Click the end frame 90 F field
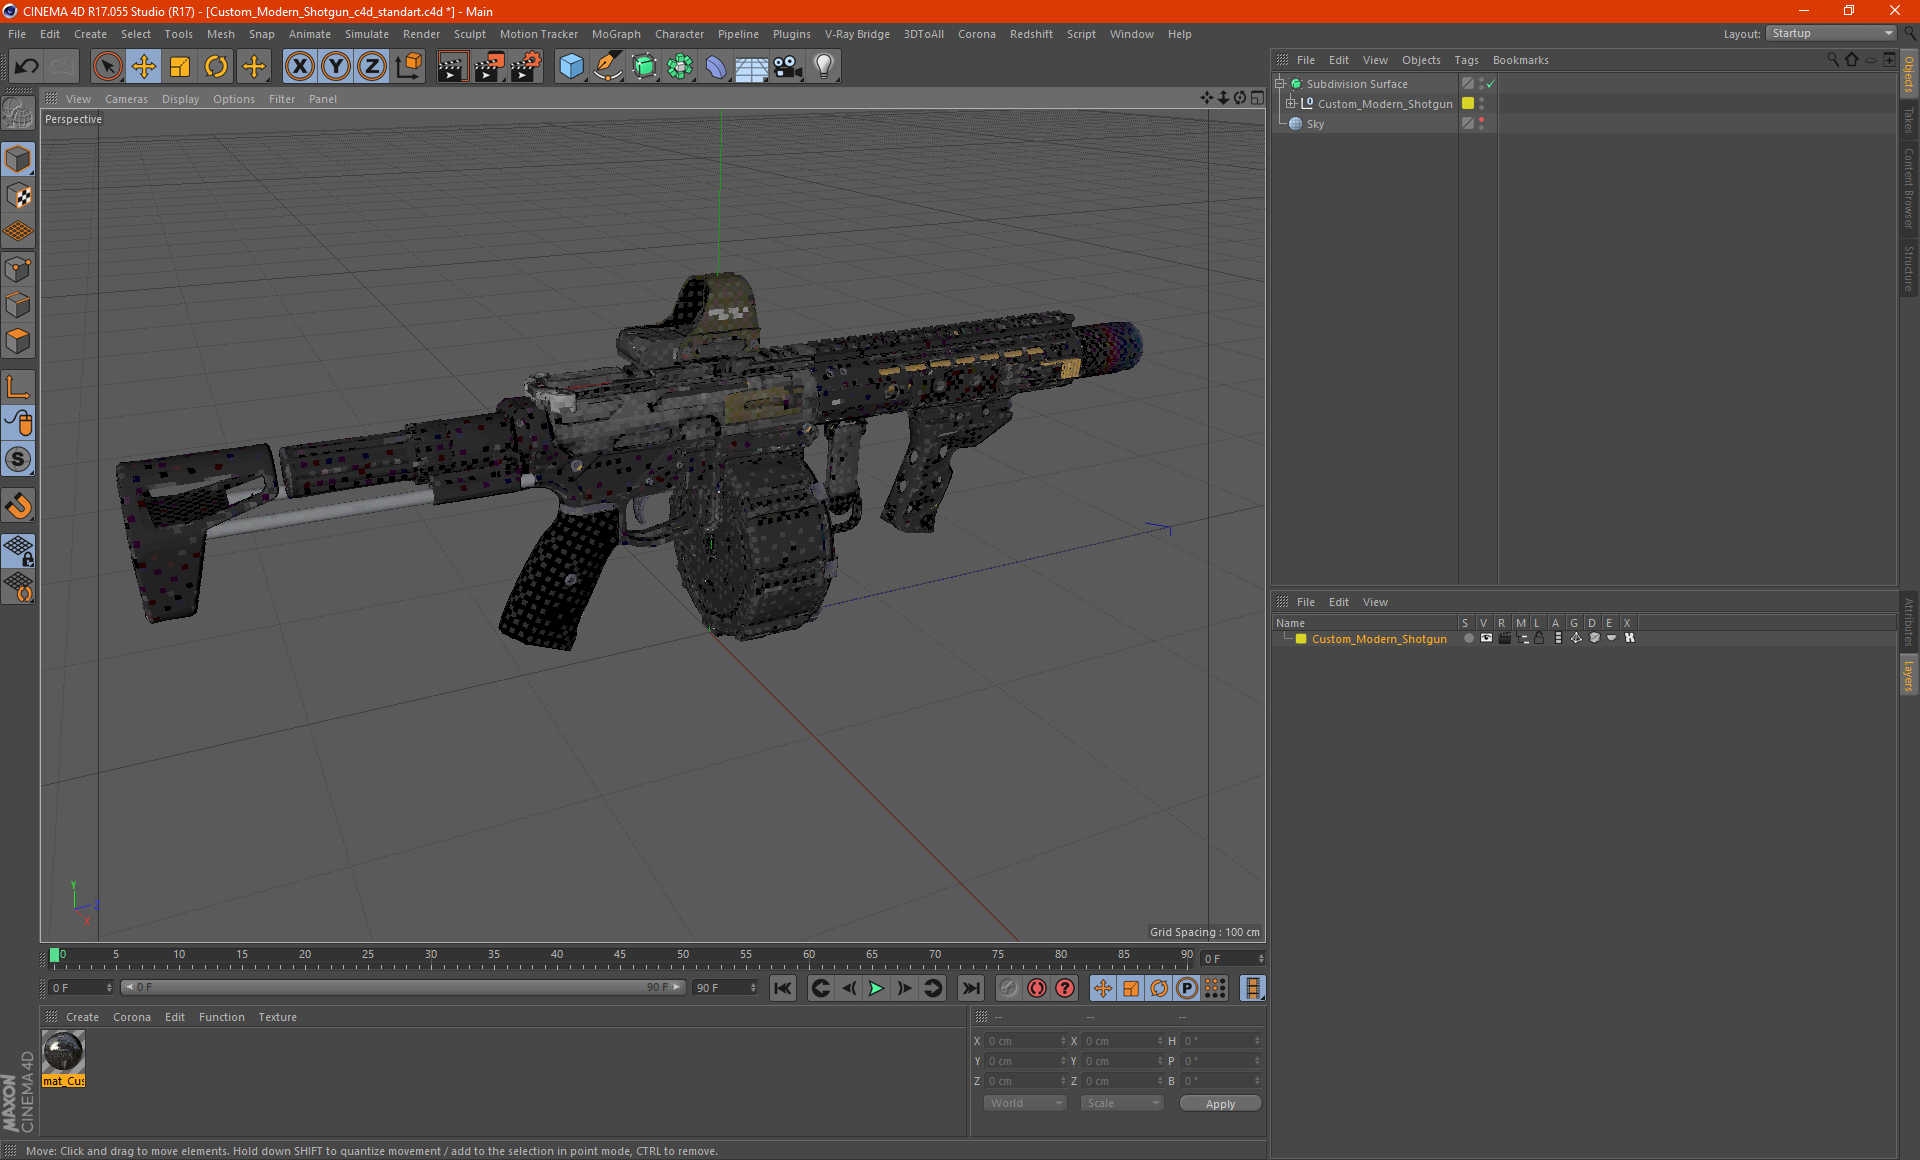 (725, 988)
